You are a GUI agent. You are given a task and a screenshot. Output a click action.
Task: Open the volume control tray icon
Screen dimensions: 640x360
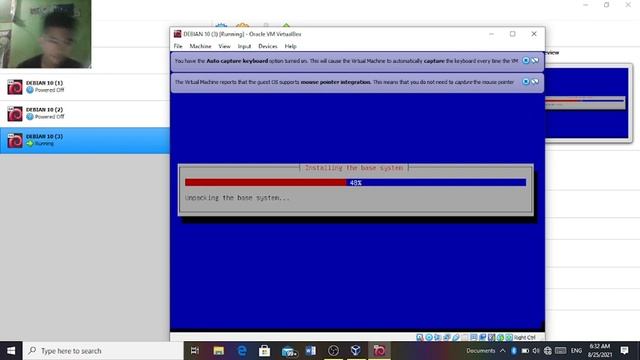[536, 351]
